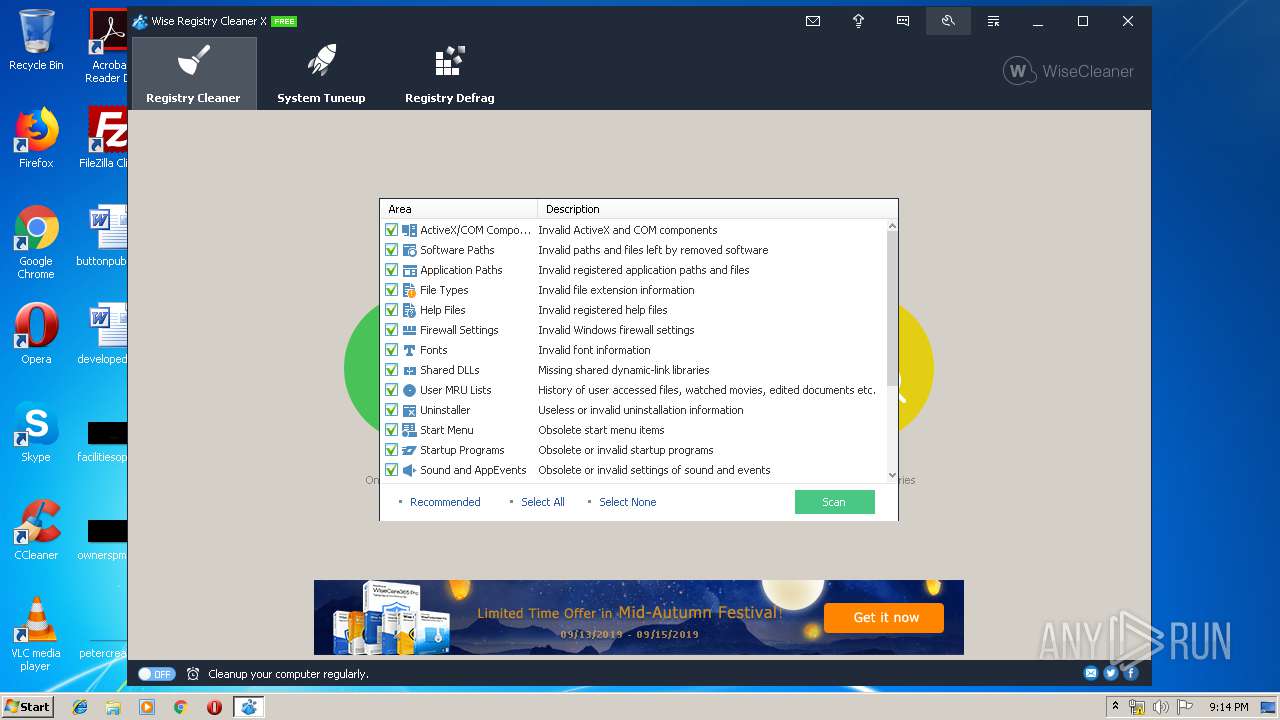Image resolution: width=1280 pixels, height=720 pixels.
Task: Start the registry scan with Scan button
Action: pos(834,502)
